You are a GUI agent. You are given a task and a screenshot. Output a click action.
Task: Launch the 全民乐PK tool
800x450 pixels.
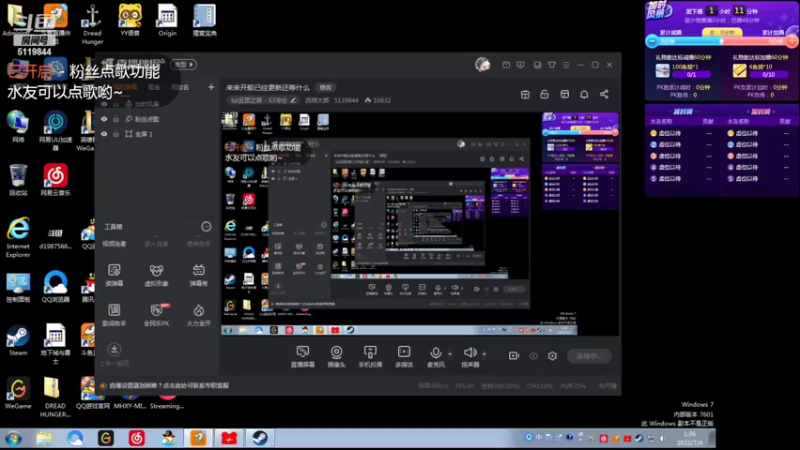point(156,314)
